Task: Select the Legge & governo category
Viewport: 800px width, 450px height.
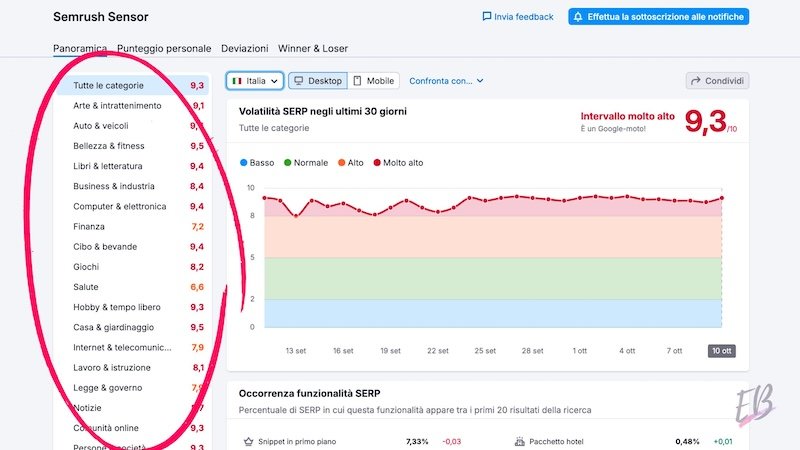Action: coord(133,388)
